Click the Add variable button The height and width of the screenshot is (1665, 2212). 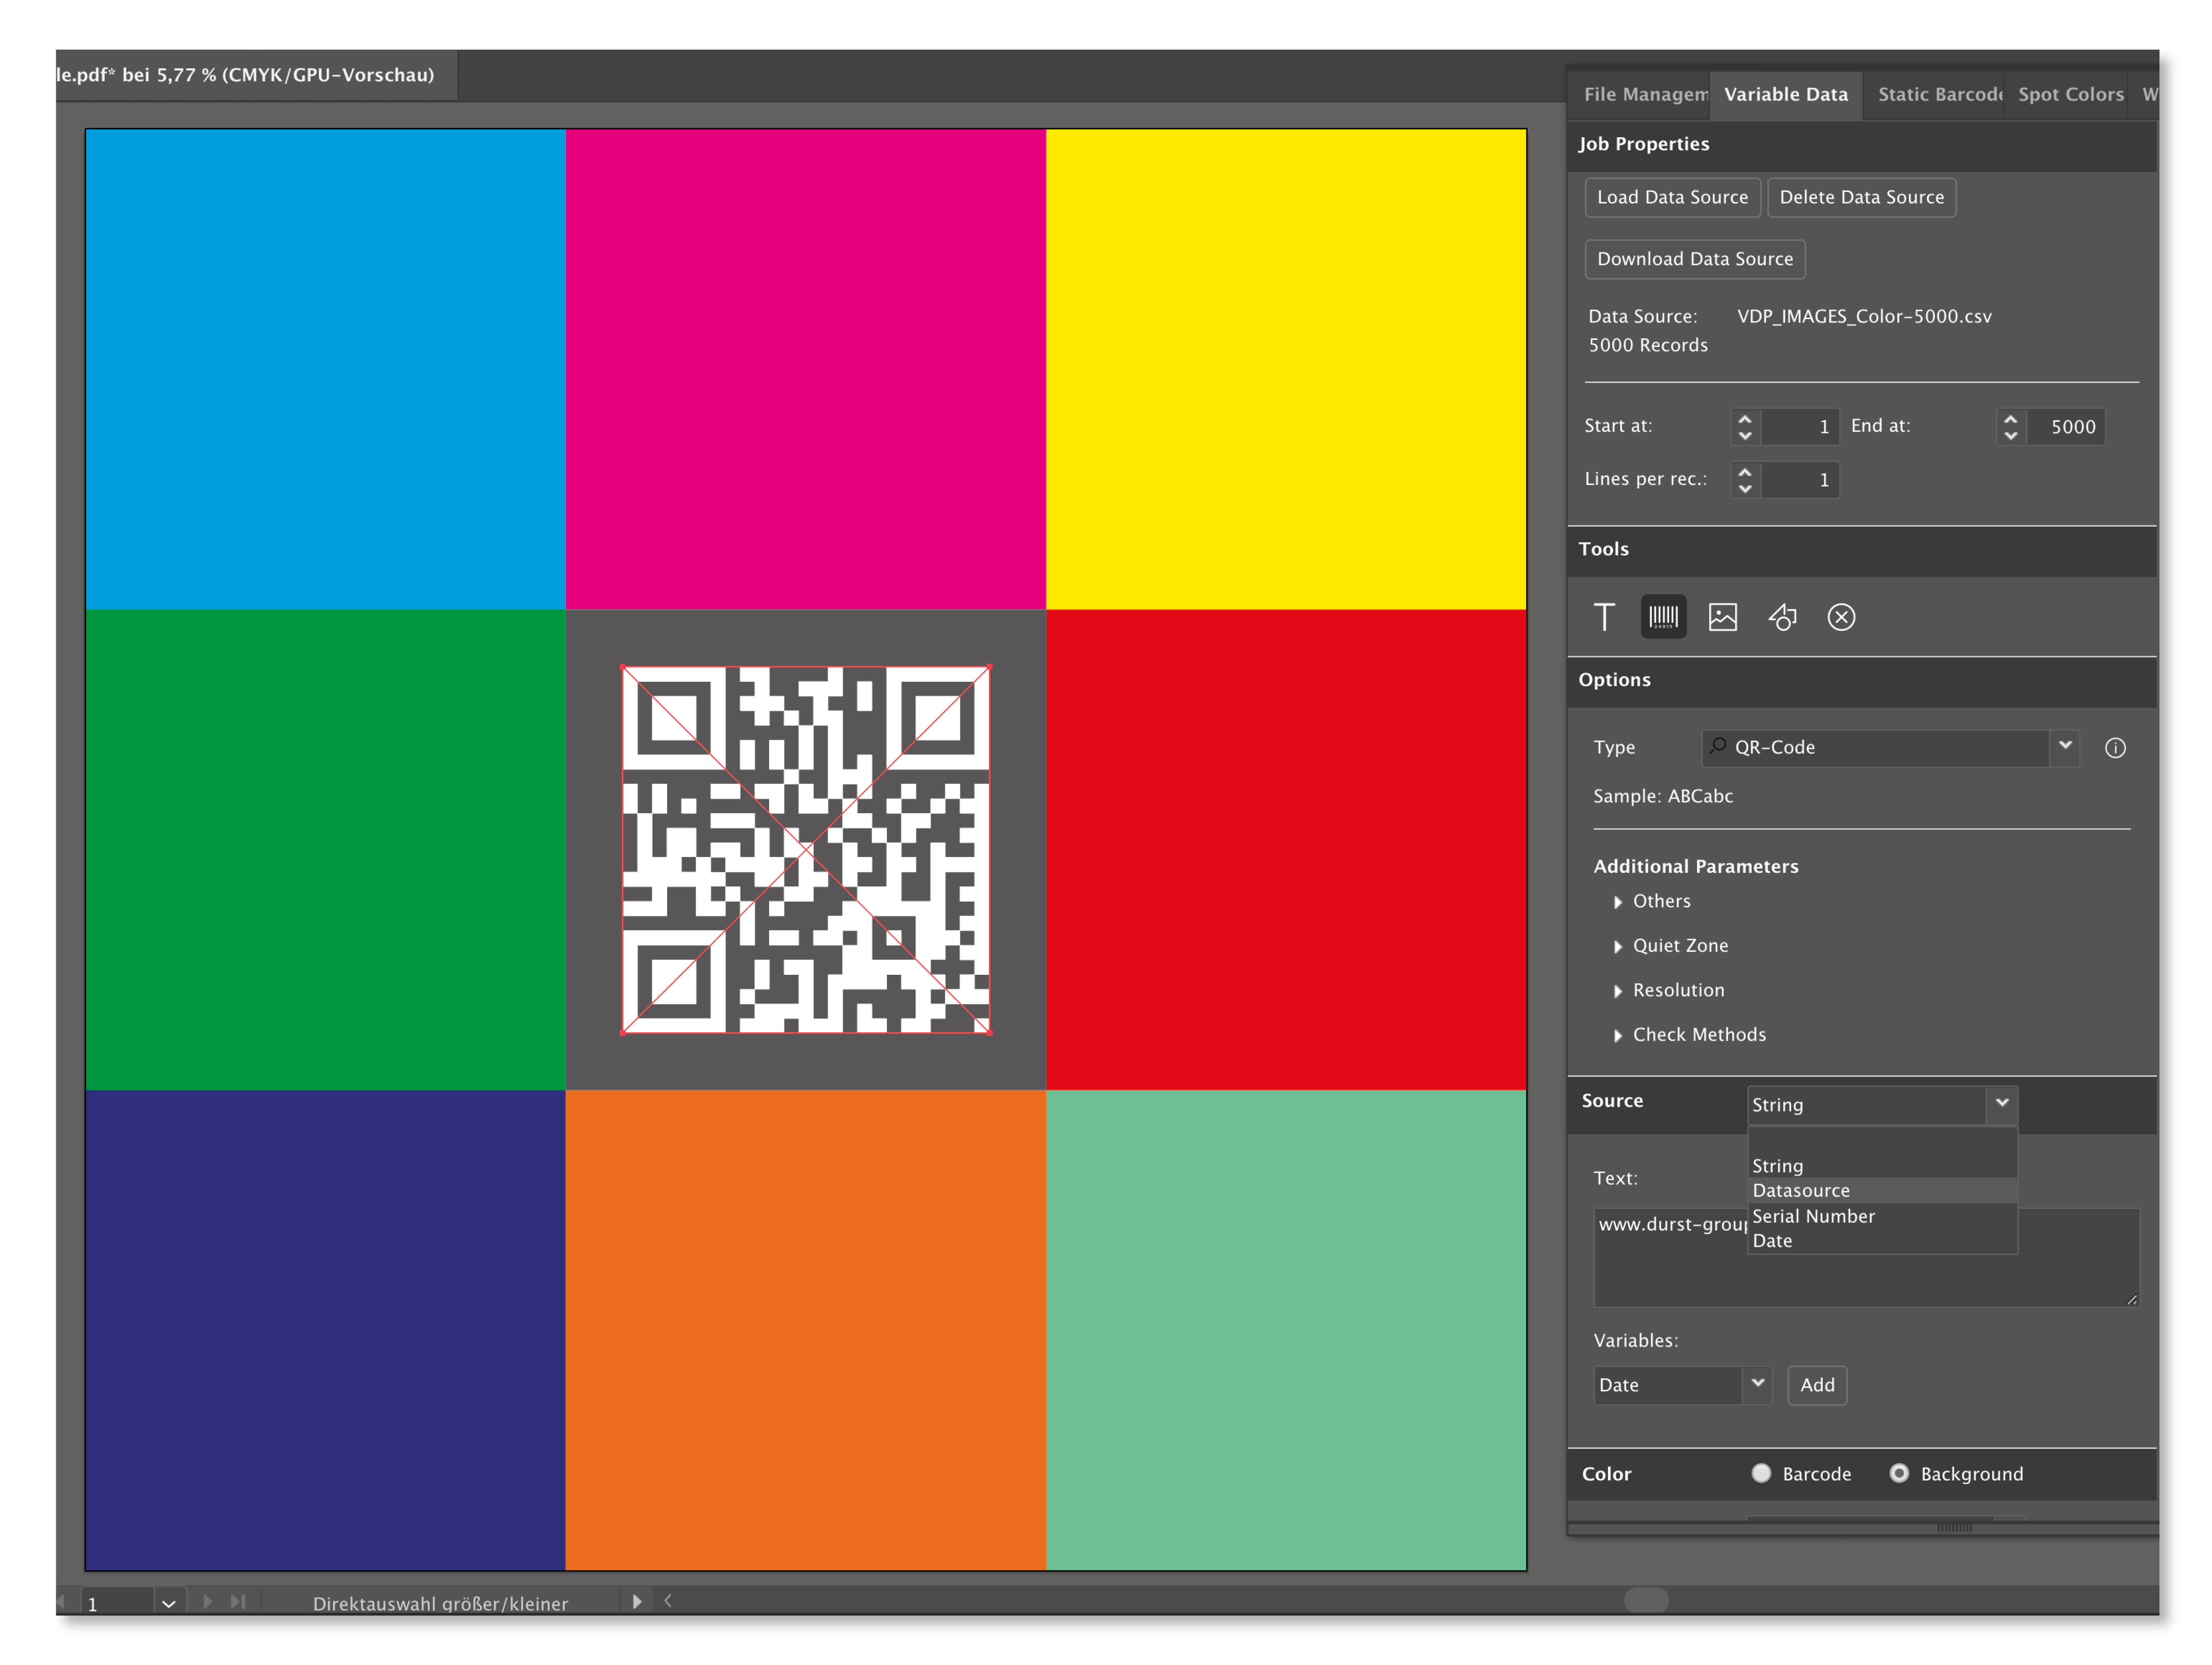1817,1385
